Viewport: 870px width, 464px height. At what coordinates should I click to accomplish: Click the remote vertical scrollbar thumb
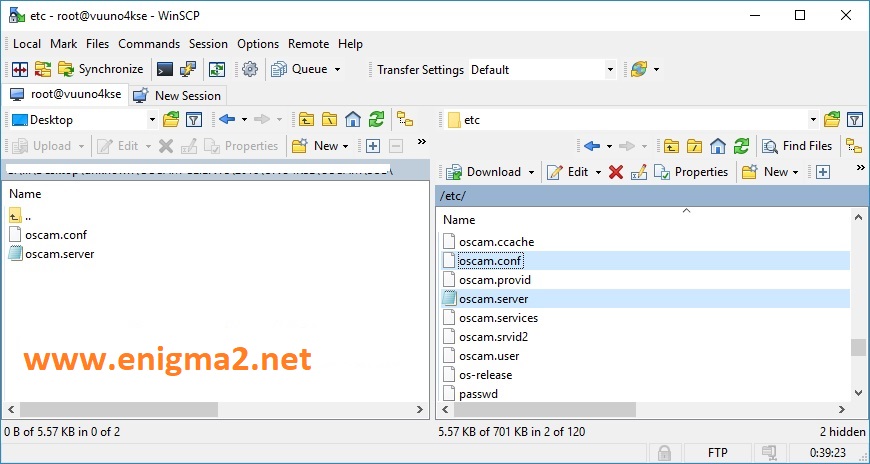858,347
